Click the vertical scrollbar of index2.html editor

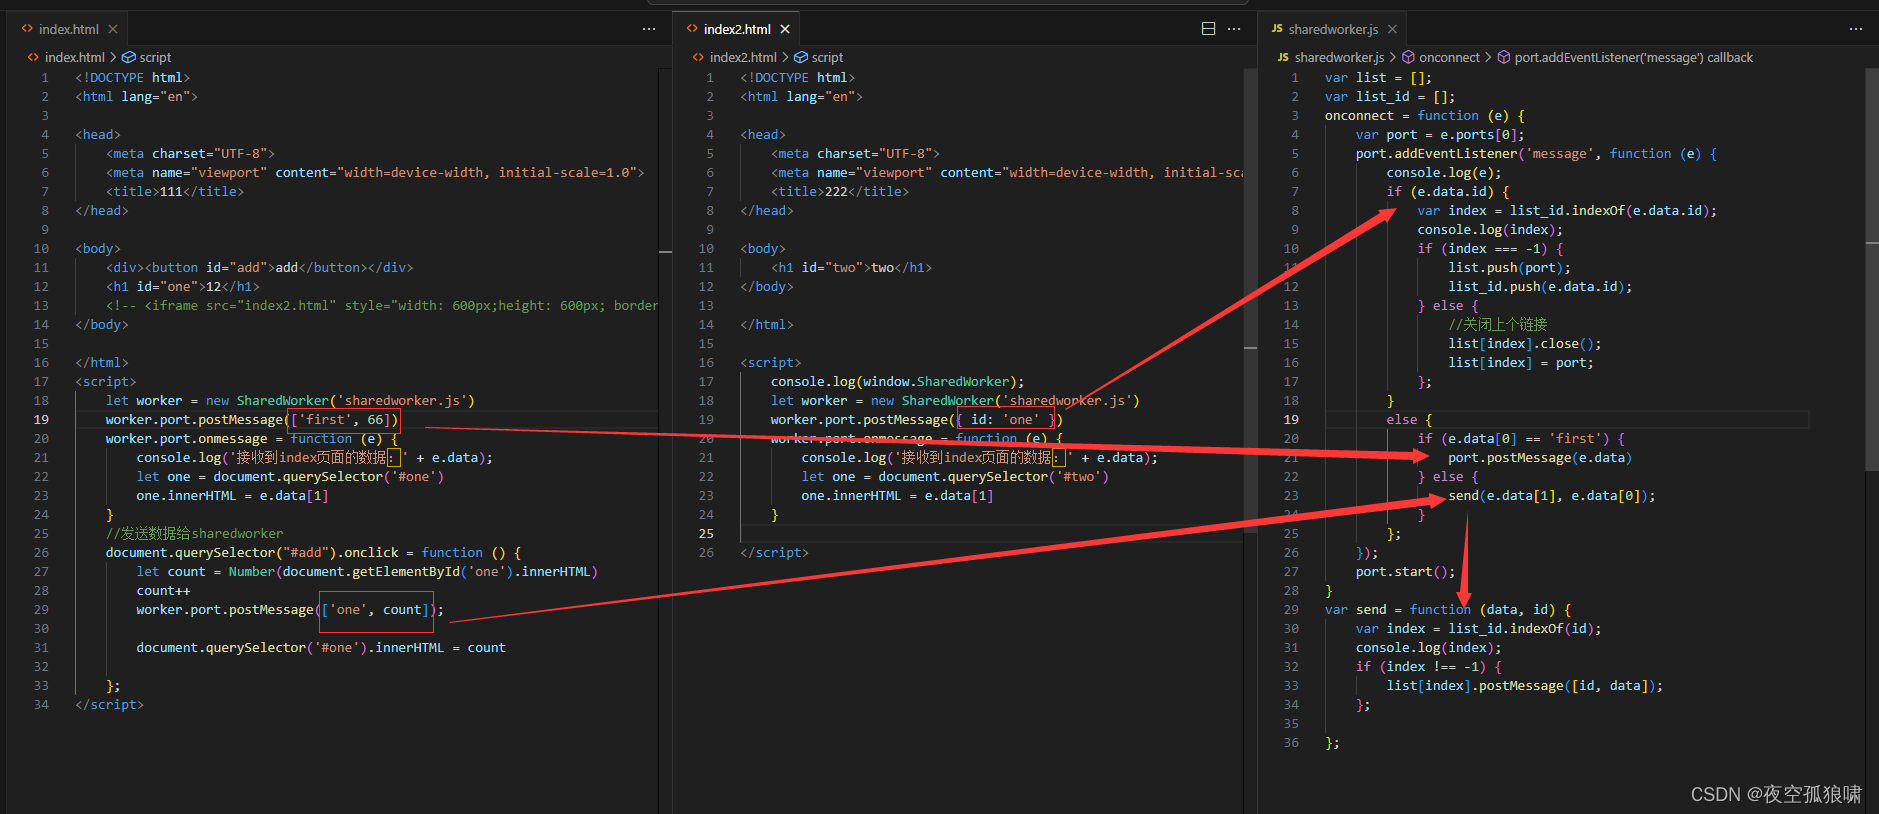[1250, 300]
